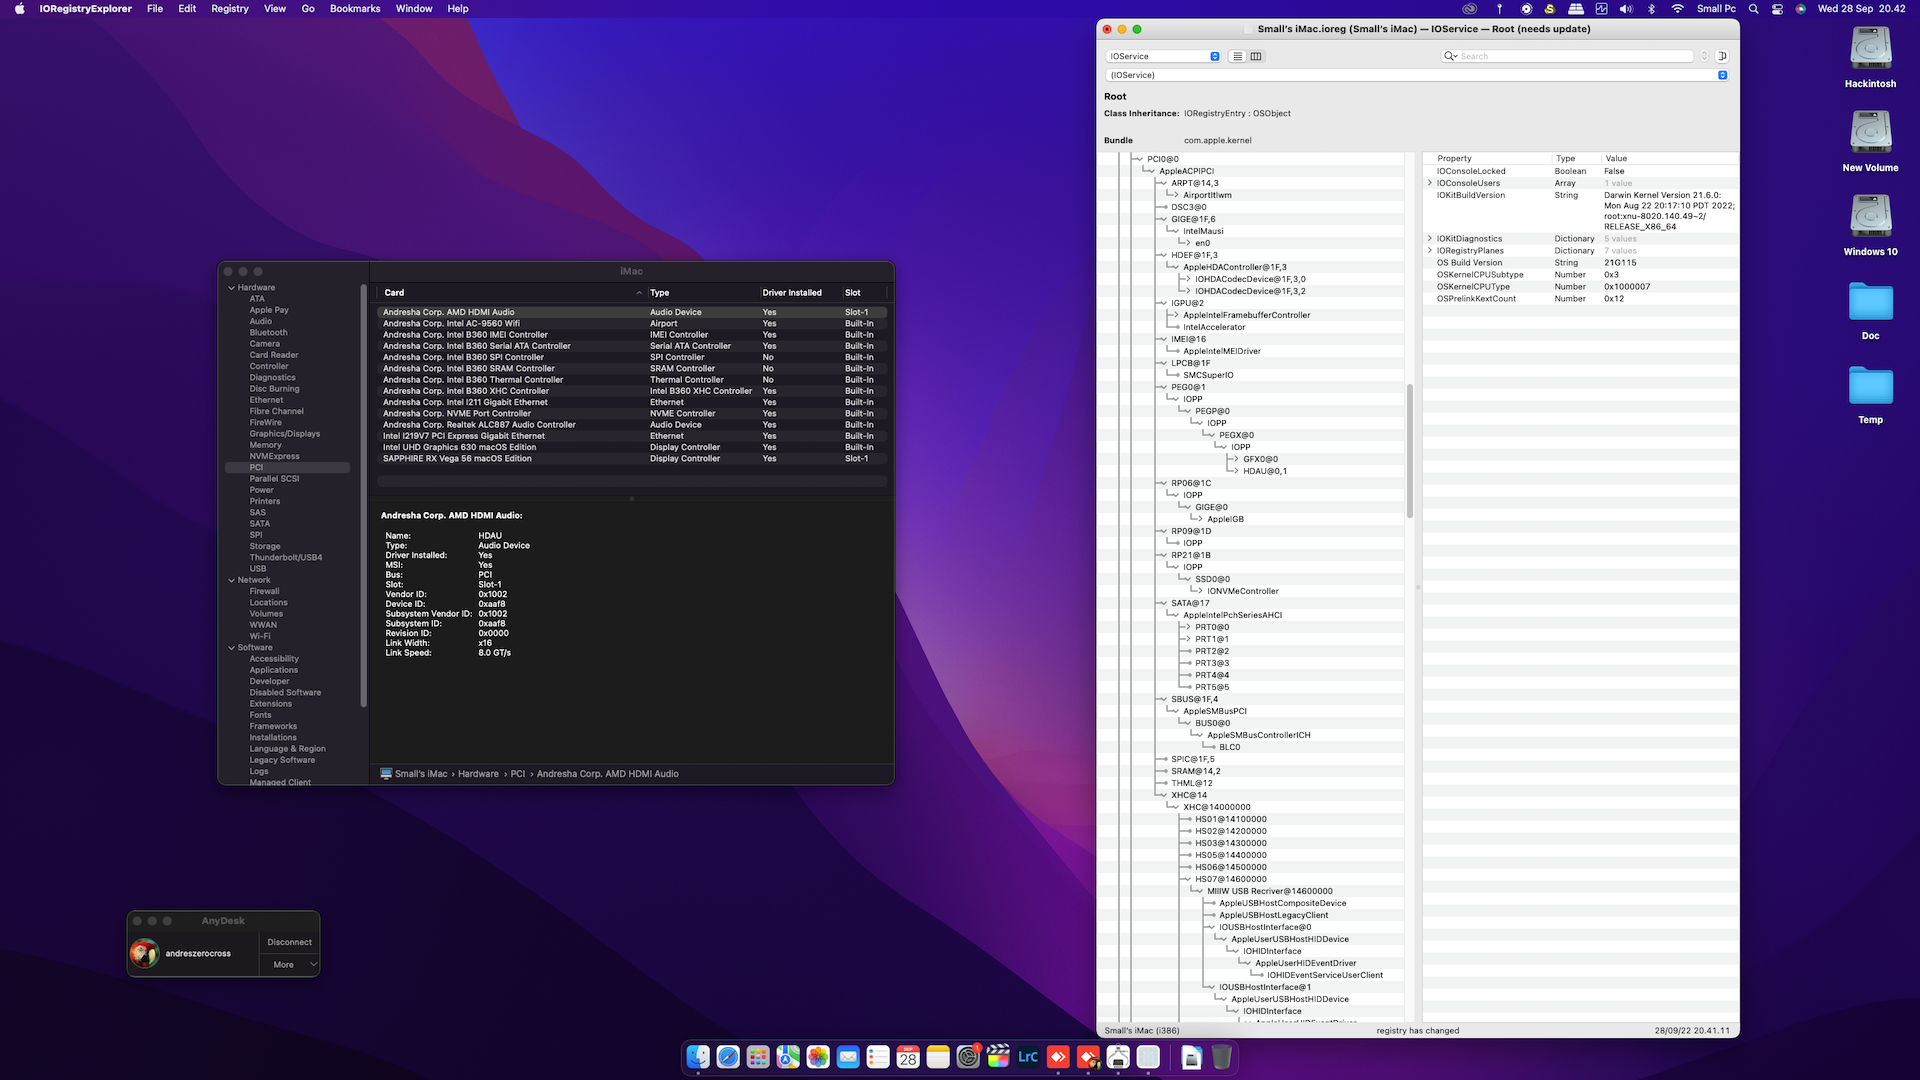Screen dimensions: 1920x1080
Task: Open Final Cut Pro from the dock
Action: pos(998,1057)
